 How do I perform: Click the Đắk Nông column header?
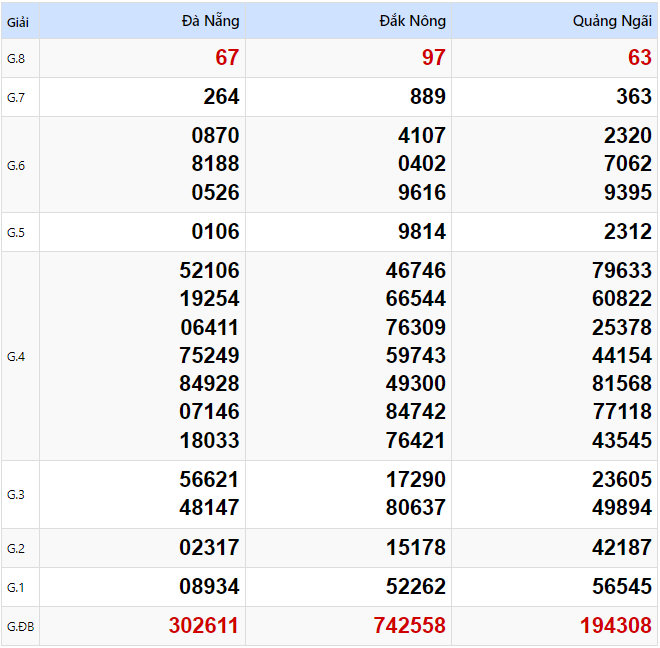click(412, 21)
